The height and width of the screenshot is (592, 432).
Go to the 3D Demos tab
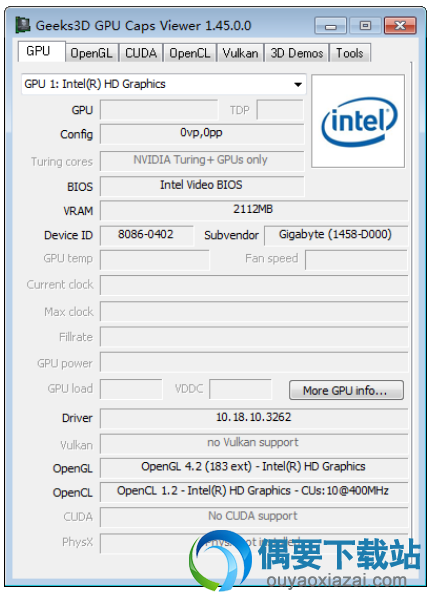tap(297, 53)
